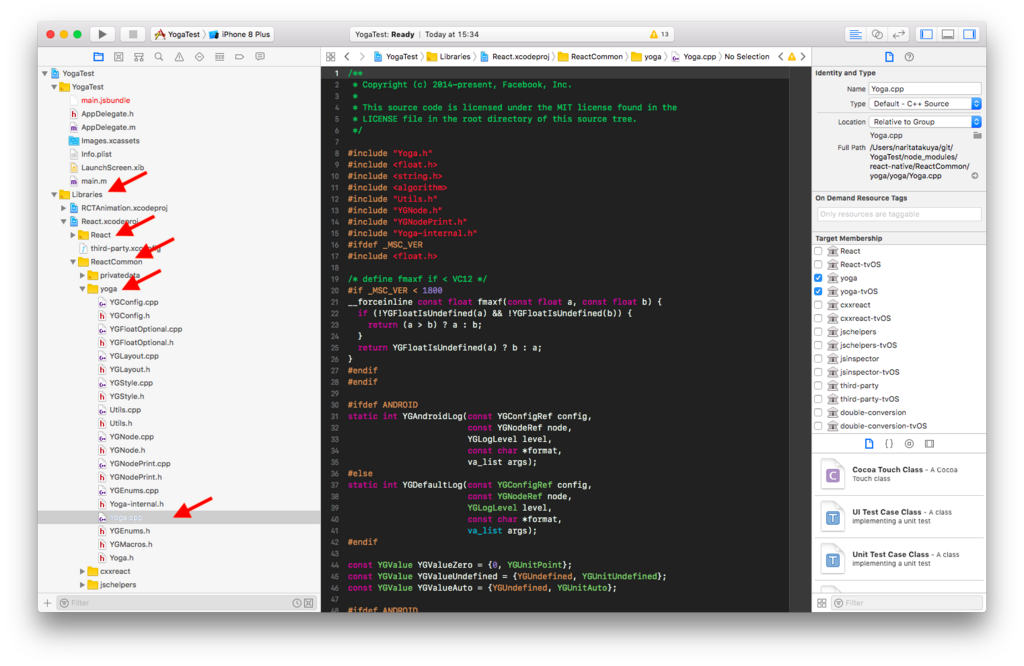Choose the iPhone 8 Plus destination
Image resolution: width=1024 pixels, height=666 pixels.
tap(240, 34)
